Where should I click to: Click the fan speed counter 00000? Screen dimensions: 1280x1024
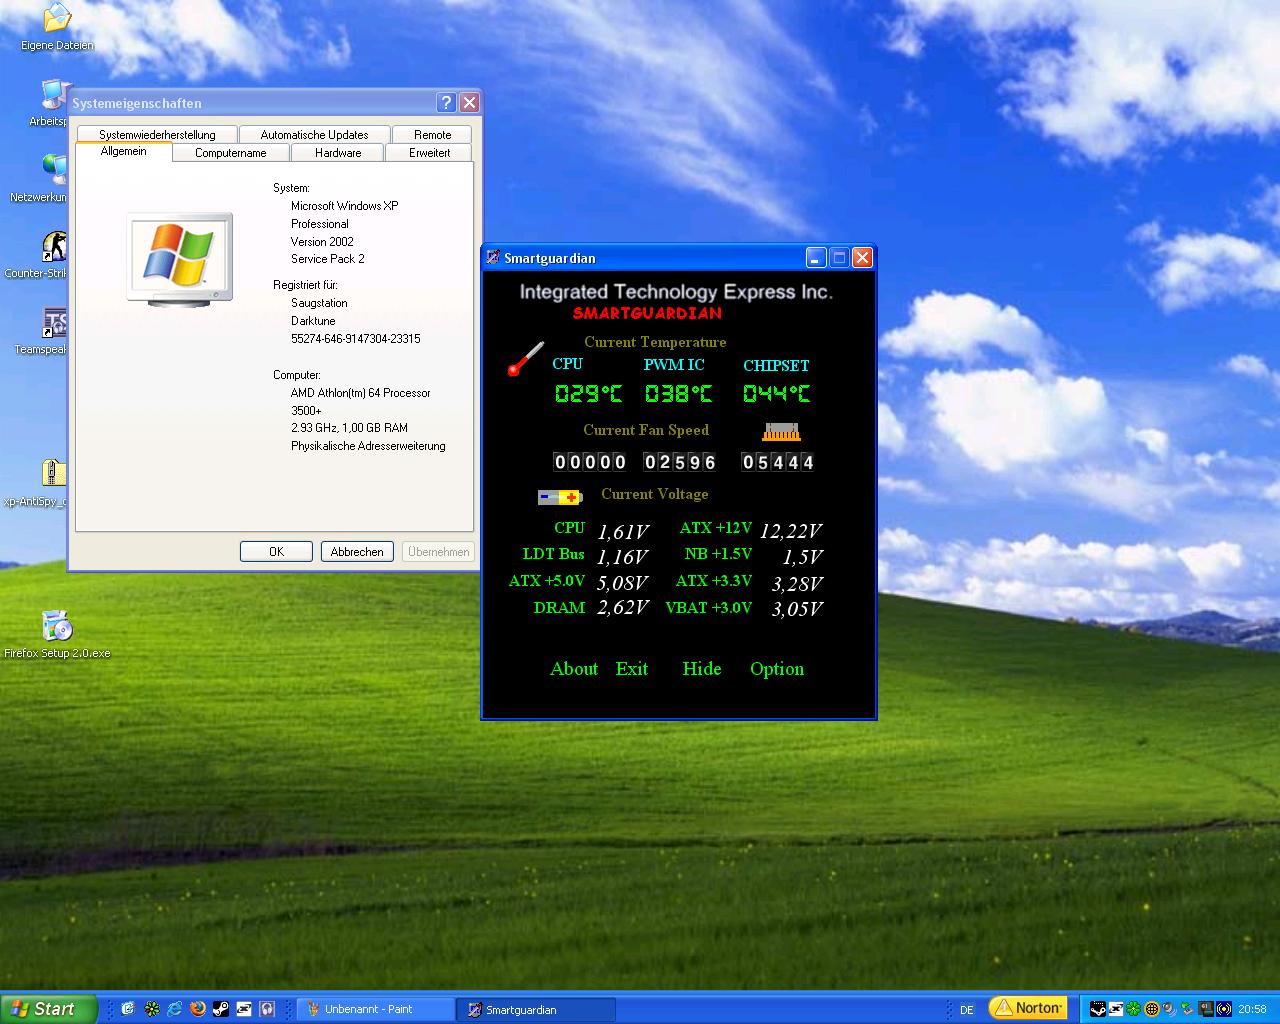(590, 462)
